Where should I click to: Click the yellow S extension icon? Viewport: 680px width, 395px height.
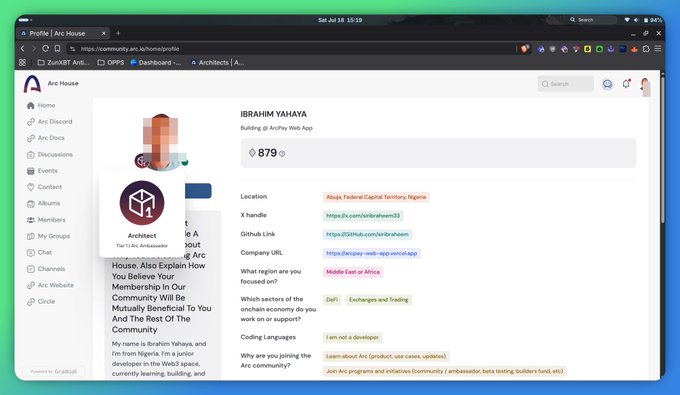pos(588,49)
